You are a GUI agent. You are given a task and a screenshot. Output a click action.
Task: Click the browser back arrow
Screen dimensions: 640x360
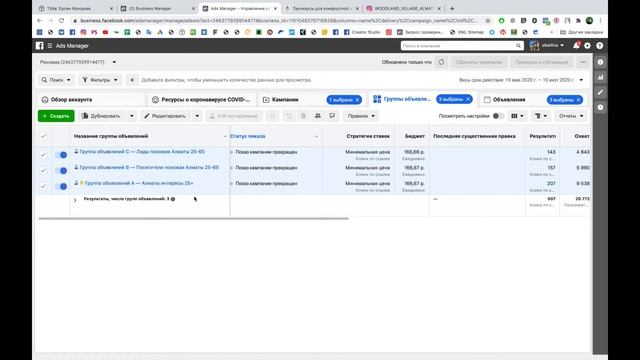point(40,20)
